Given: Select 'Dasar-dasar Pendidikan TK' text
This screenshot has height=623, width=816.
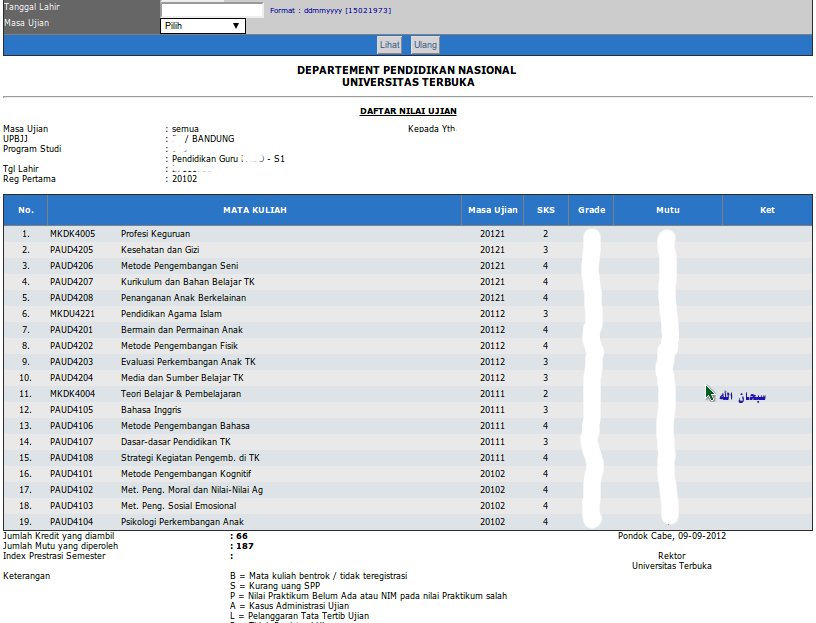Looking at the screenshot, I should coord(176,442).
